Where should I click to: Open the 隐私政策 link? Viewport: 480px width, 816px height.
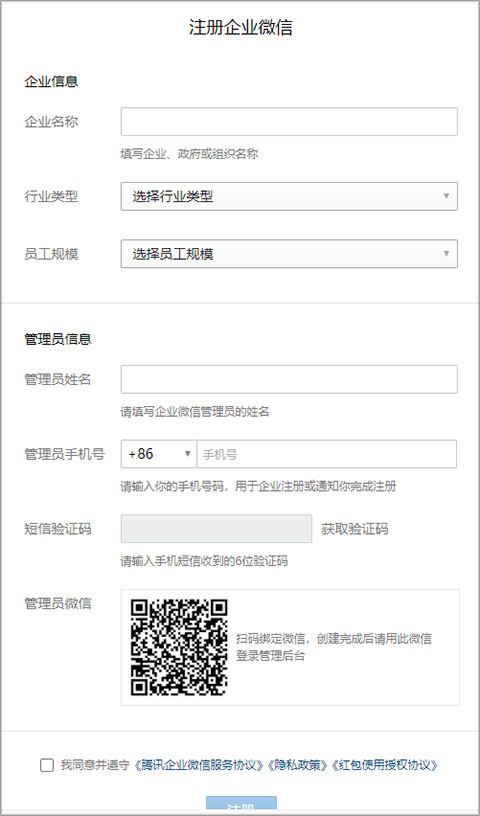(297, 765)
